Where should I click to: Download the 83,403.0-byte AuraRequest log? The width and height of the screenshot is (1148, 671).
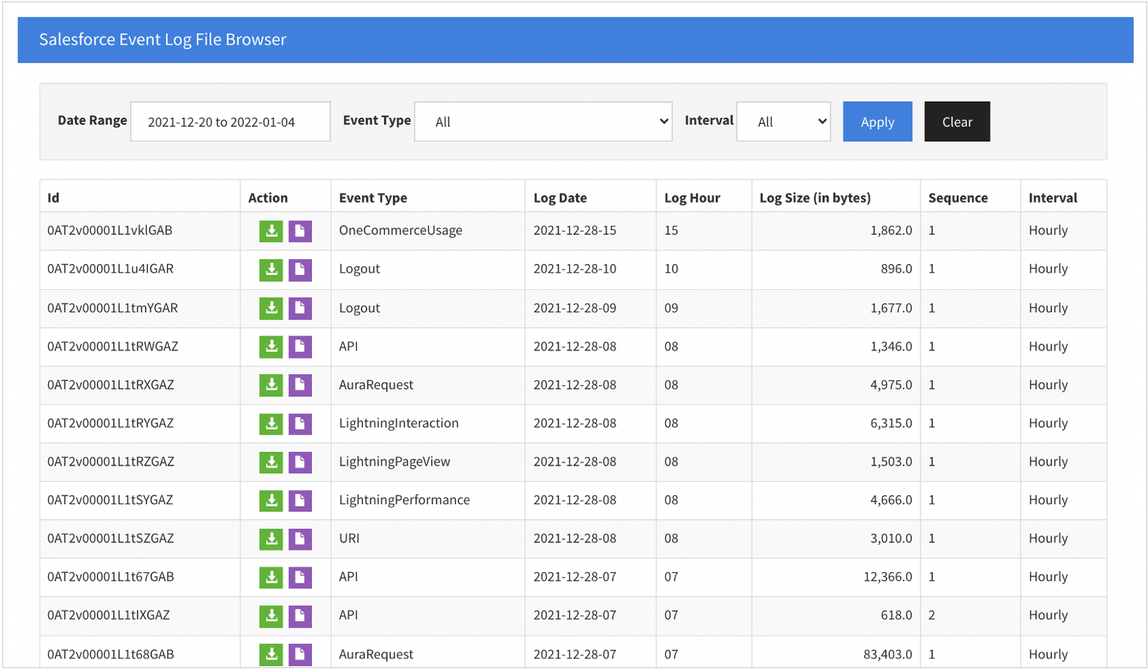tap(271, 654)
